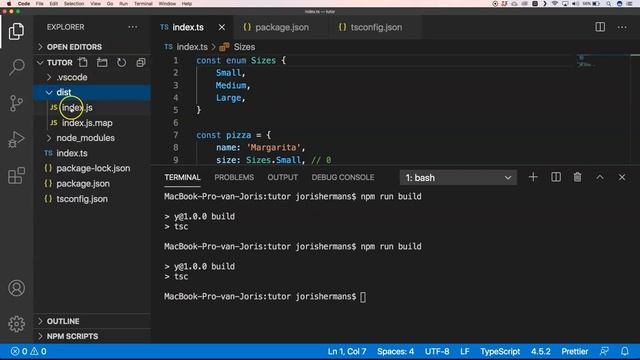Refresh the Explorer file tree
The height and width of the screenshot is (360, 640).
tap(122, 62)
